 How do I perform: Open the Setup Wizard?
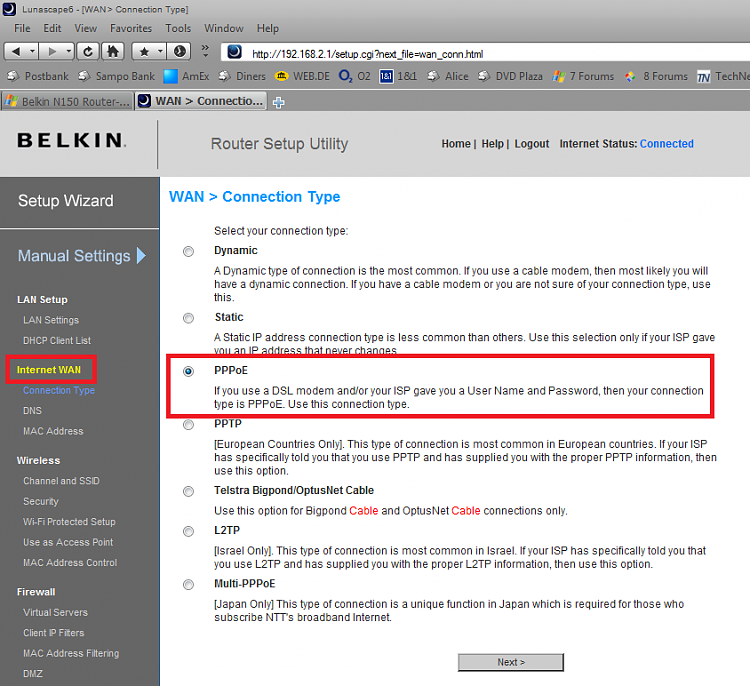click(x=66, y=200)
